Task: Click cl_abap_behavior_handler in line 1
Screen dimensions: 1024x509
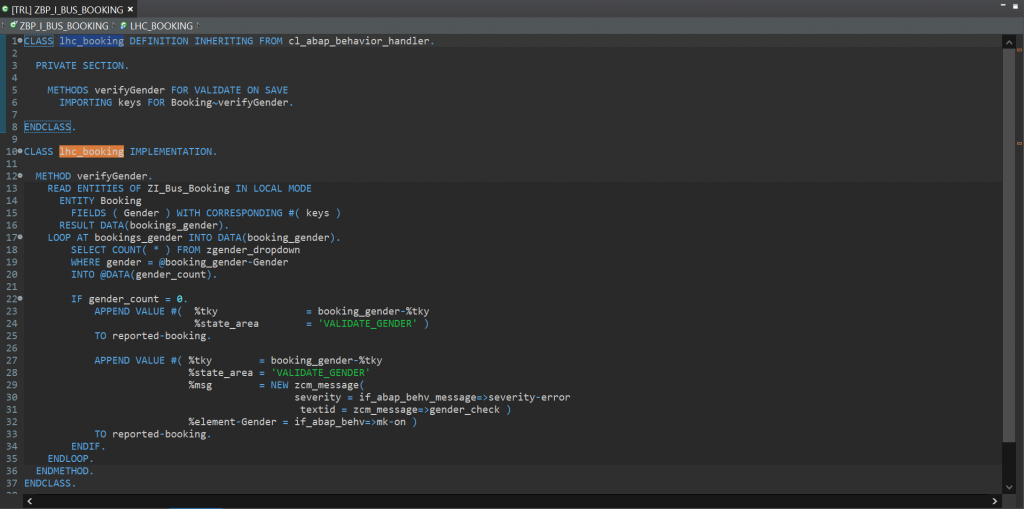Action: coord(360,41)
